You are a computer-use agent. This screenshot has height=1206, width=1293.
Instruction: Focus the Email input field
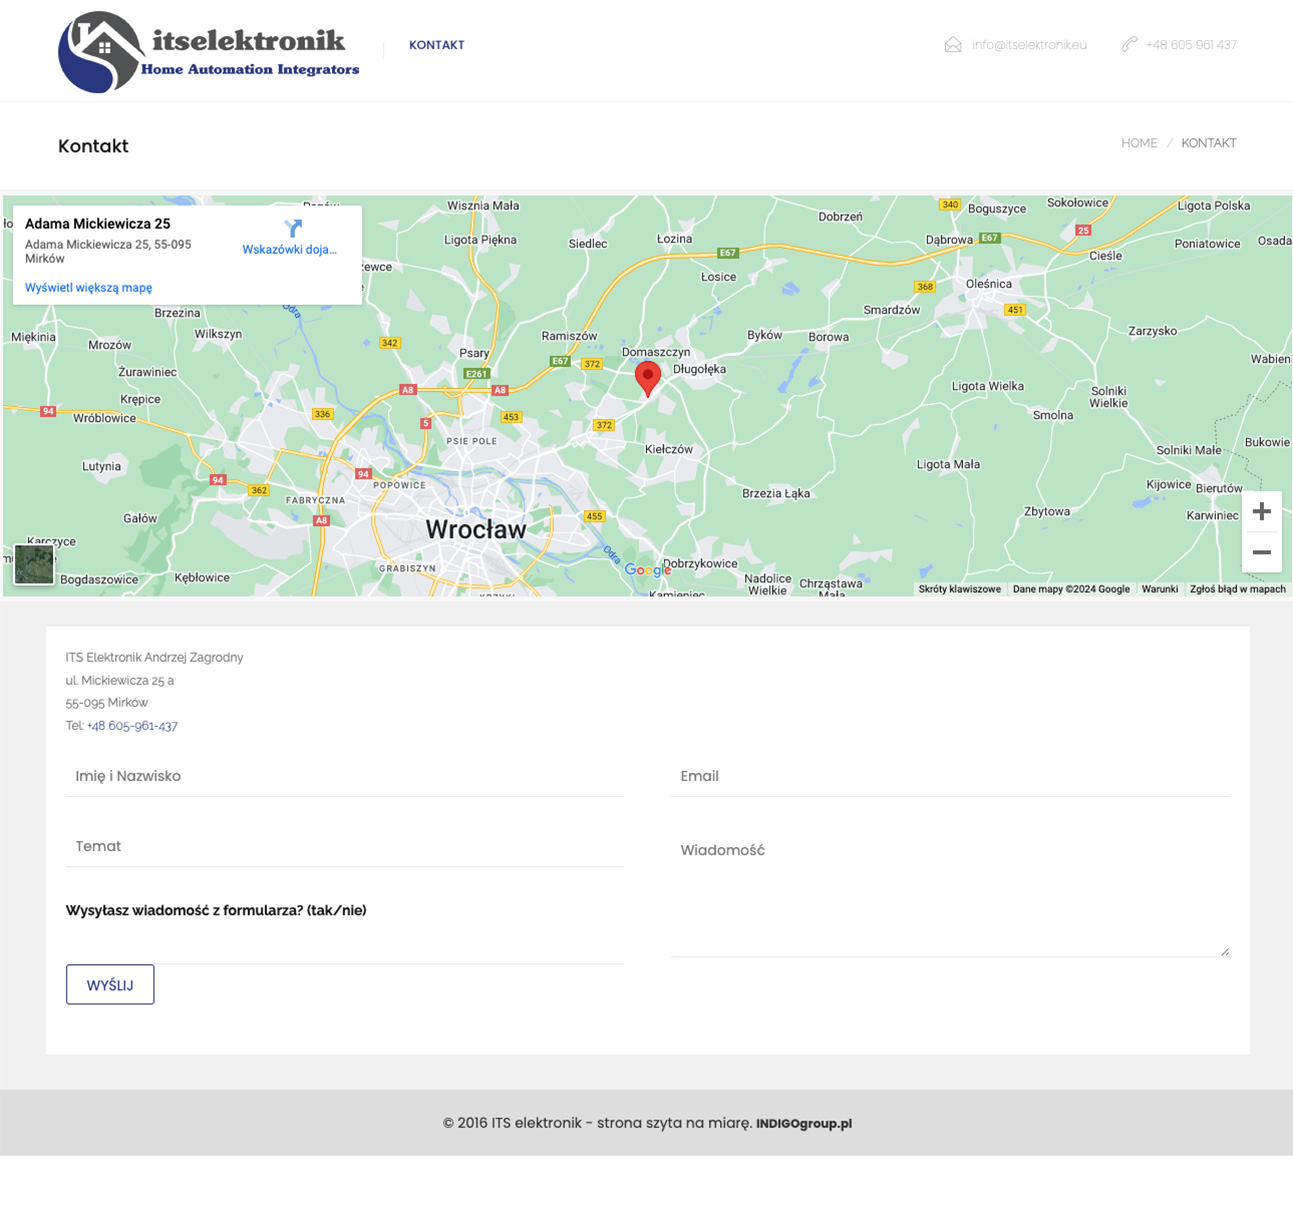950,776
